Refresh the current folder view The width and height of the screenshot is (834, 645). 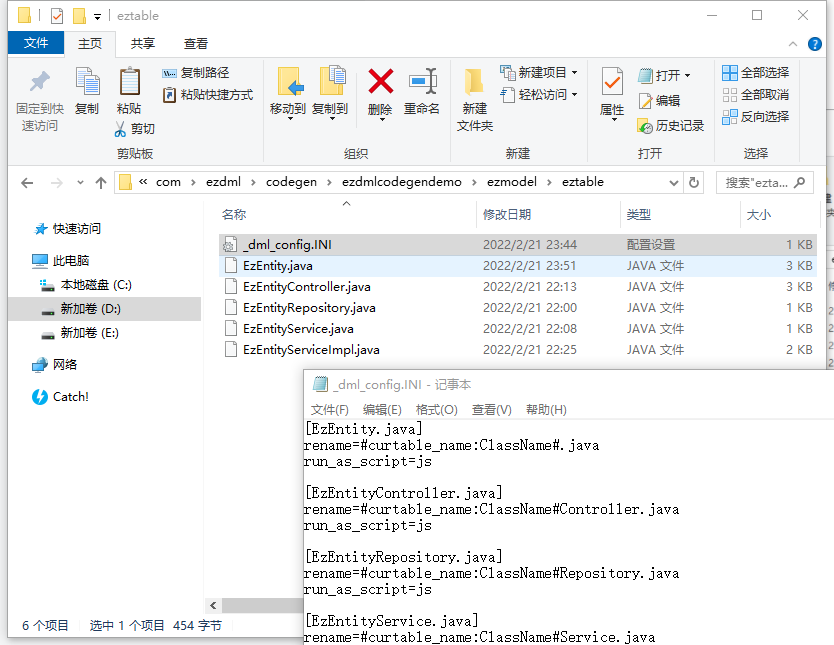[x=694, y=183]
